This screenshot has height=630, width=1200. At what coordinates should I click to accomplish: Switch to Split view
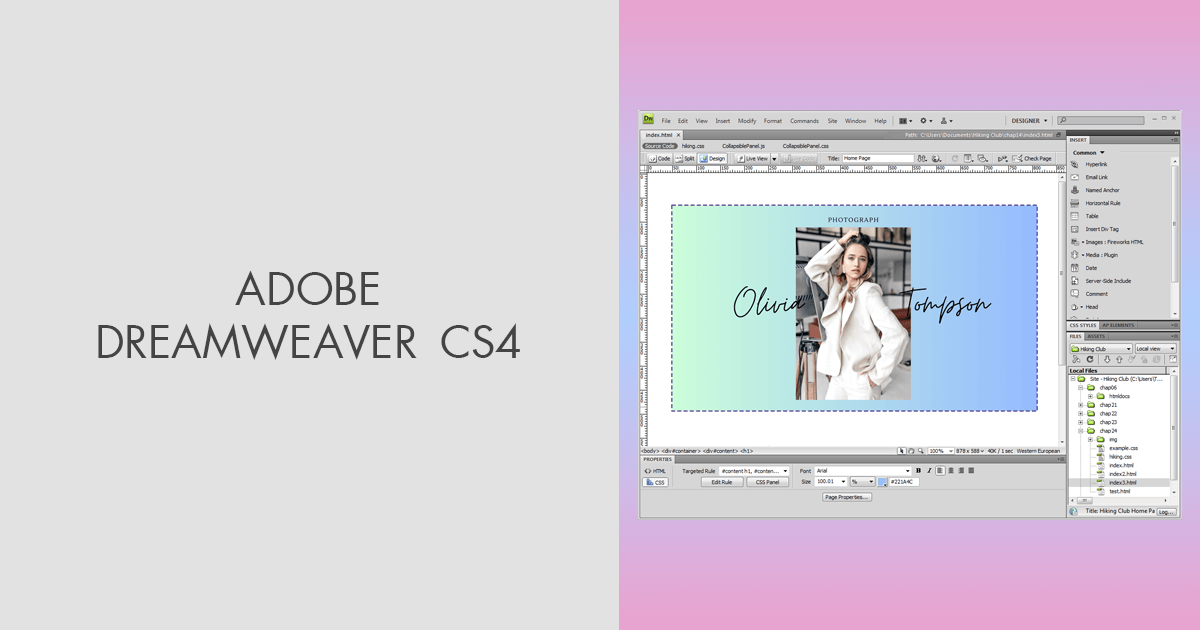pyautogui.click(x=685, y=158)
